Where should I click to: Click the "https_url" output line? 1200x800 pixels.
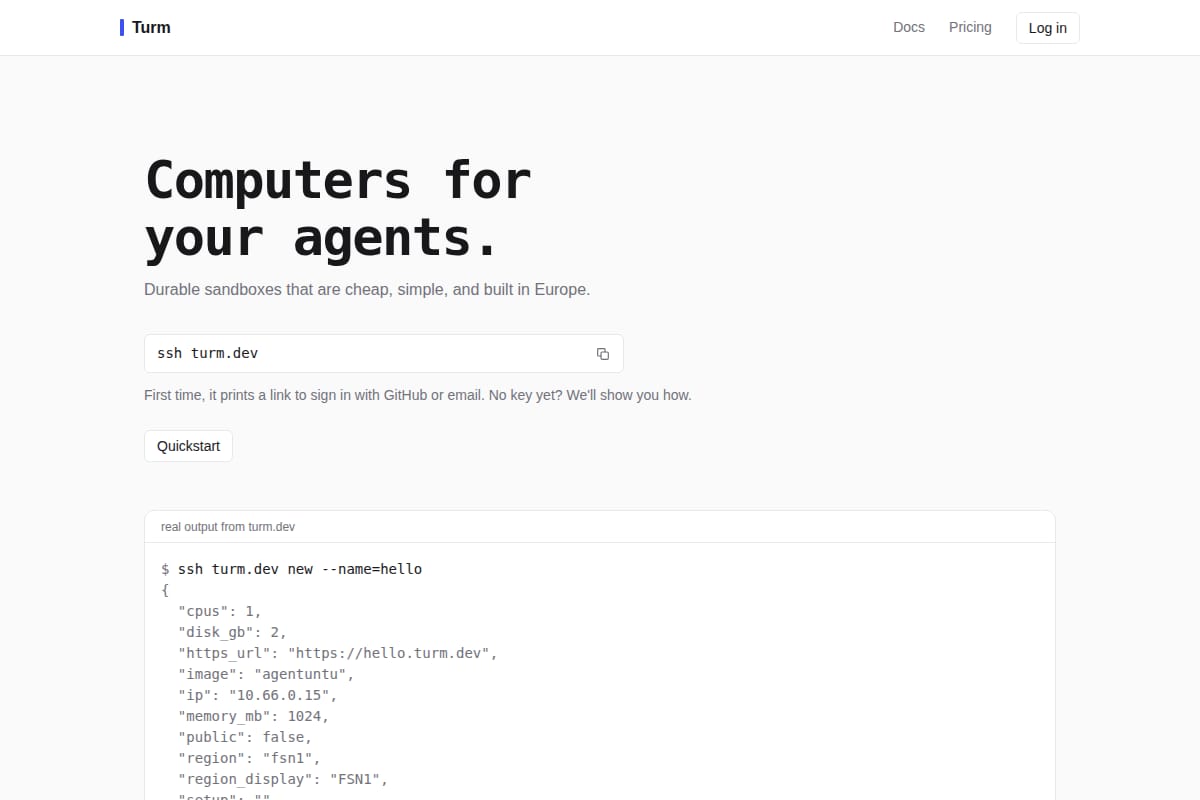337,653
